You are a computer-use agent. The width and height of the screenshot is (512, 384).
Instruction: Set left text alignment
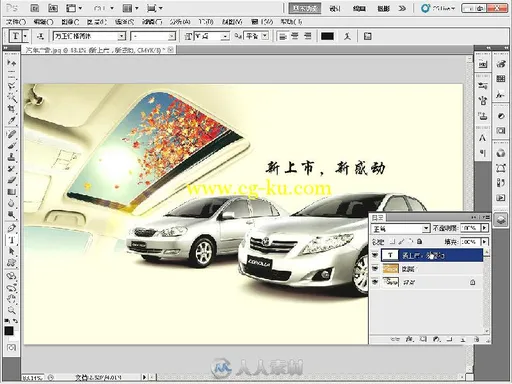click(x=283, y=36)
